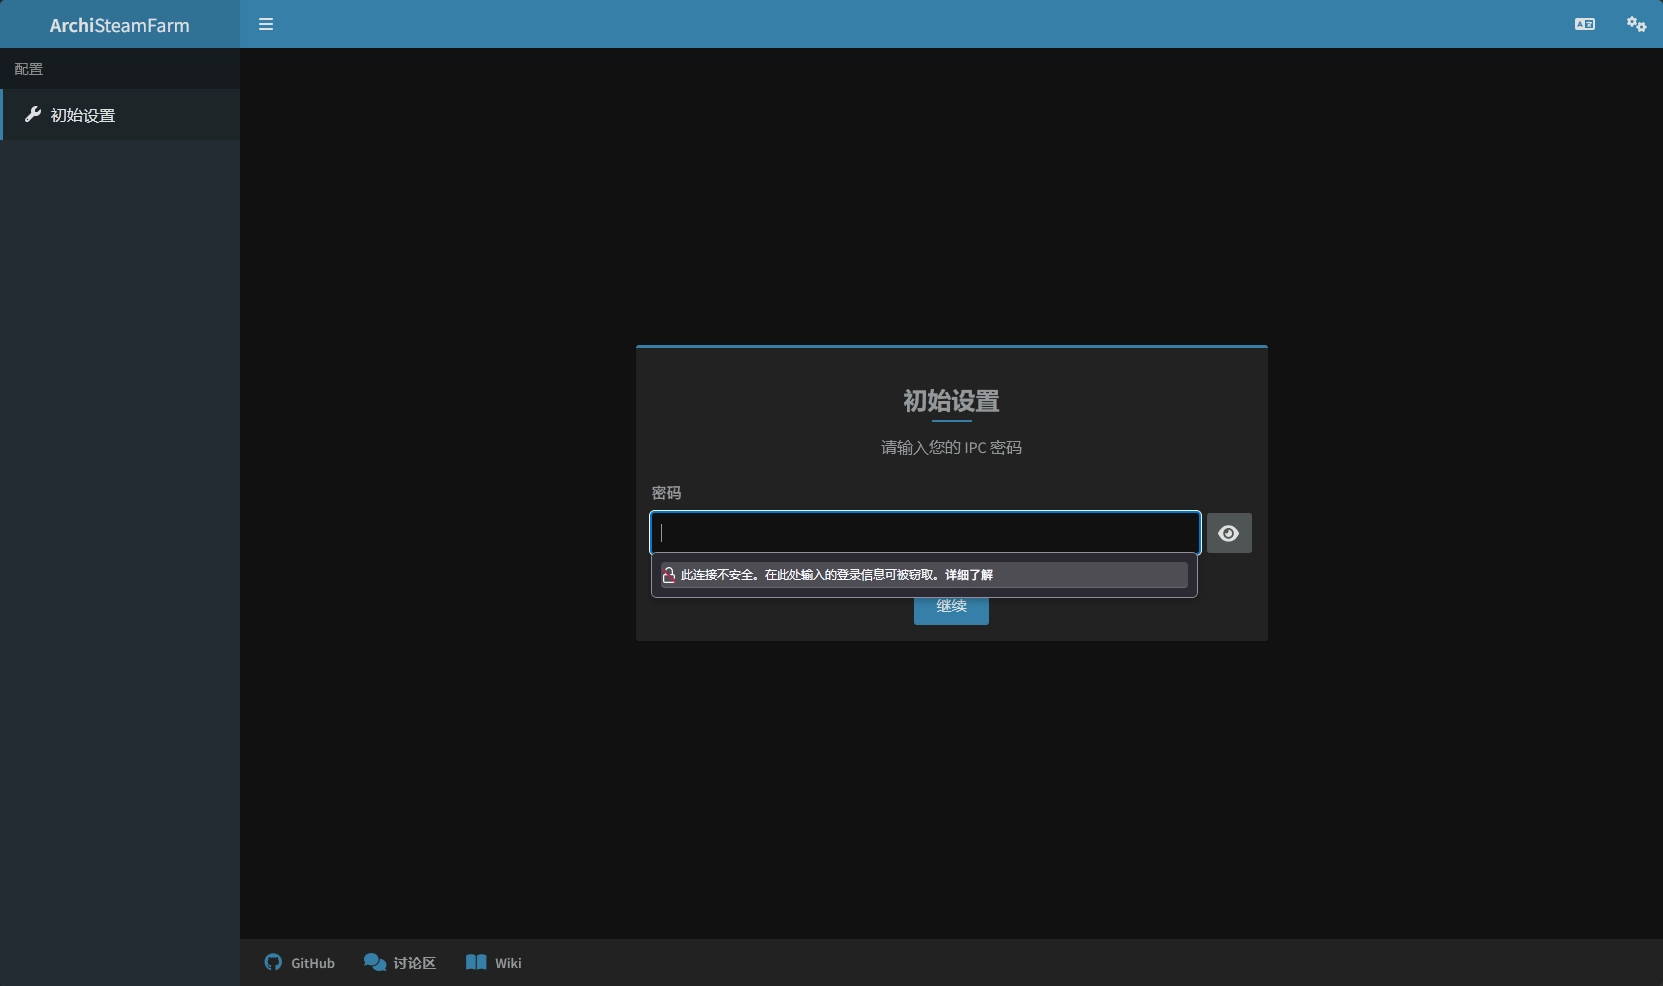Screen dimensions: 1663x986
Task: Click the 继续 continue button
Action: [x=951, y=610]
